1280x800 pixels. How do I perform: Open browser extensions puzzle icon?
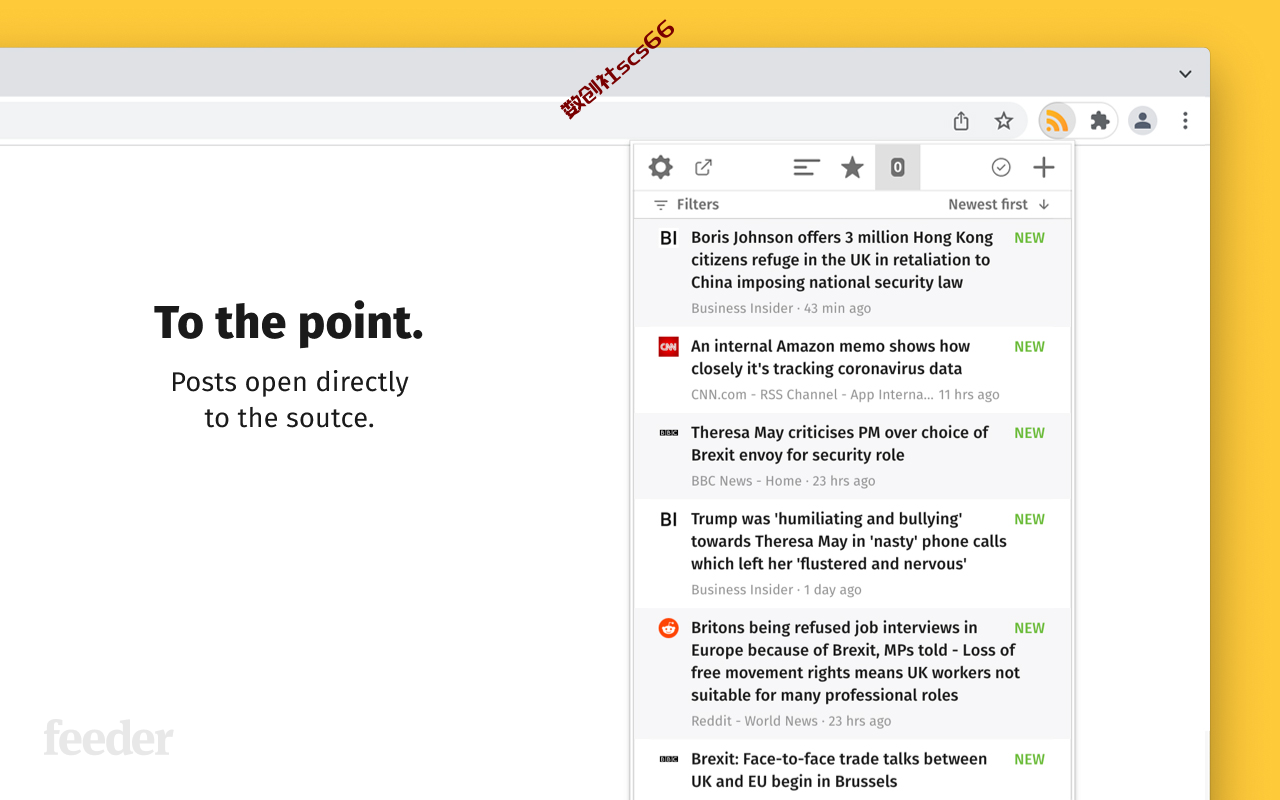click(x=1100, y=121)
